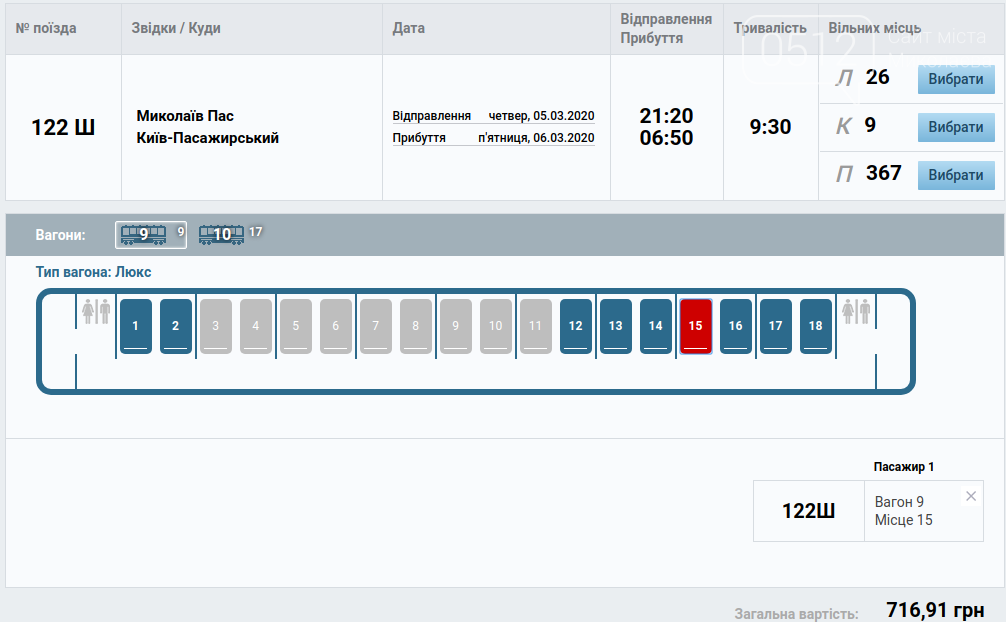Choose Купе class with Вибрати button
Screen dimensions: 1006x622
point(956,127)
